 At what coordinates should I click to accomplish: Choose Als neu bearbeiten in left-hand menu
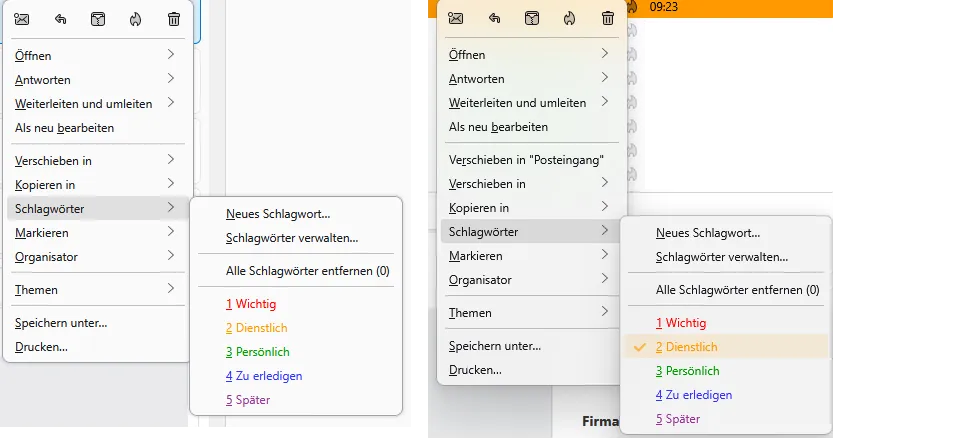pyautogui.click(x=96, y=128)
